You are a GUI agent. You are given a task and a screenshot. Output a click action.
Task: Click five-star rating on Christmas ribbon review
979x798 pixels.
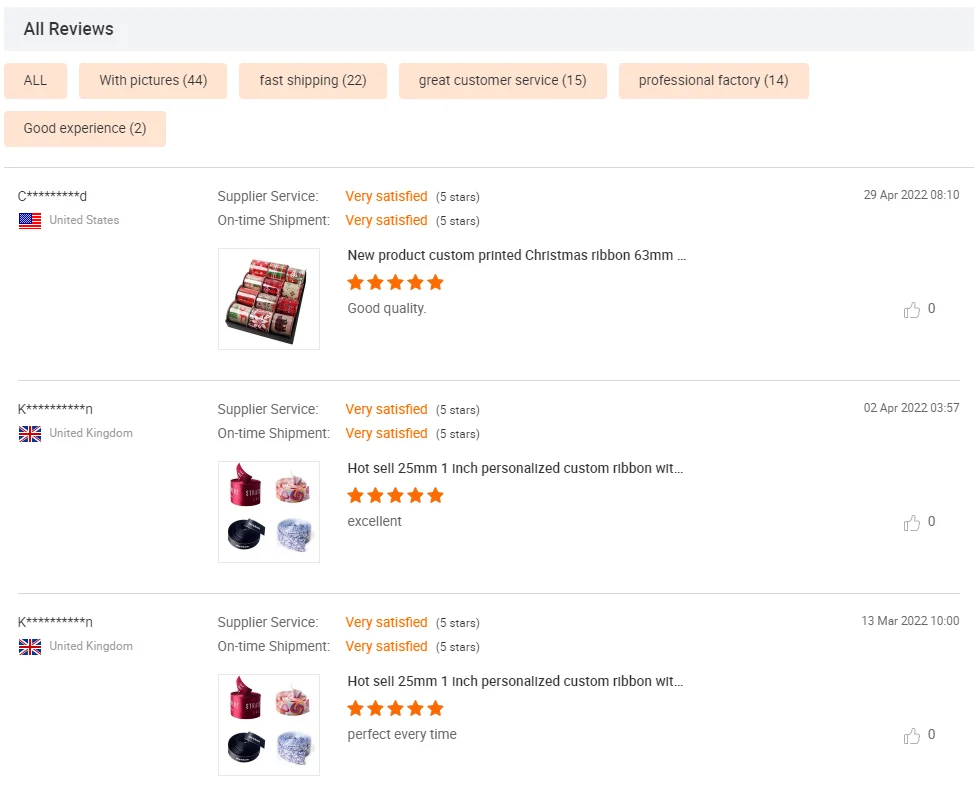(395, 283)
